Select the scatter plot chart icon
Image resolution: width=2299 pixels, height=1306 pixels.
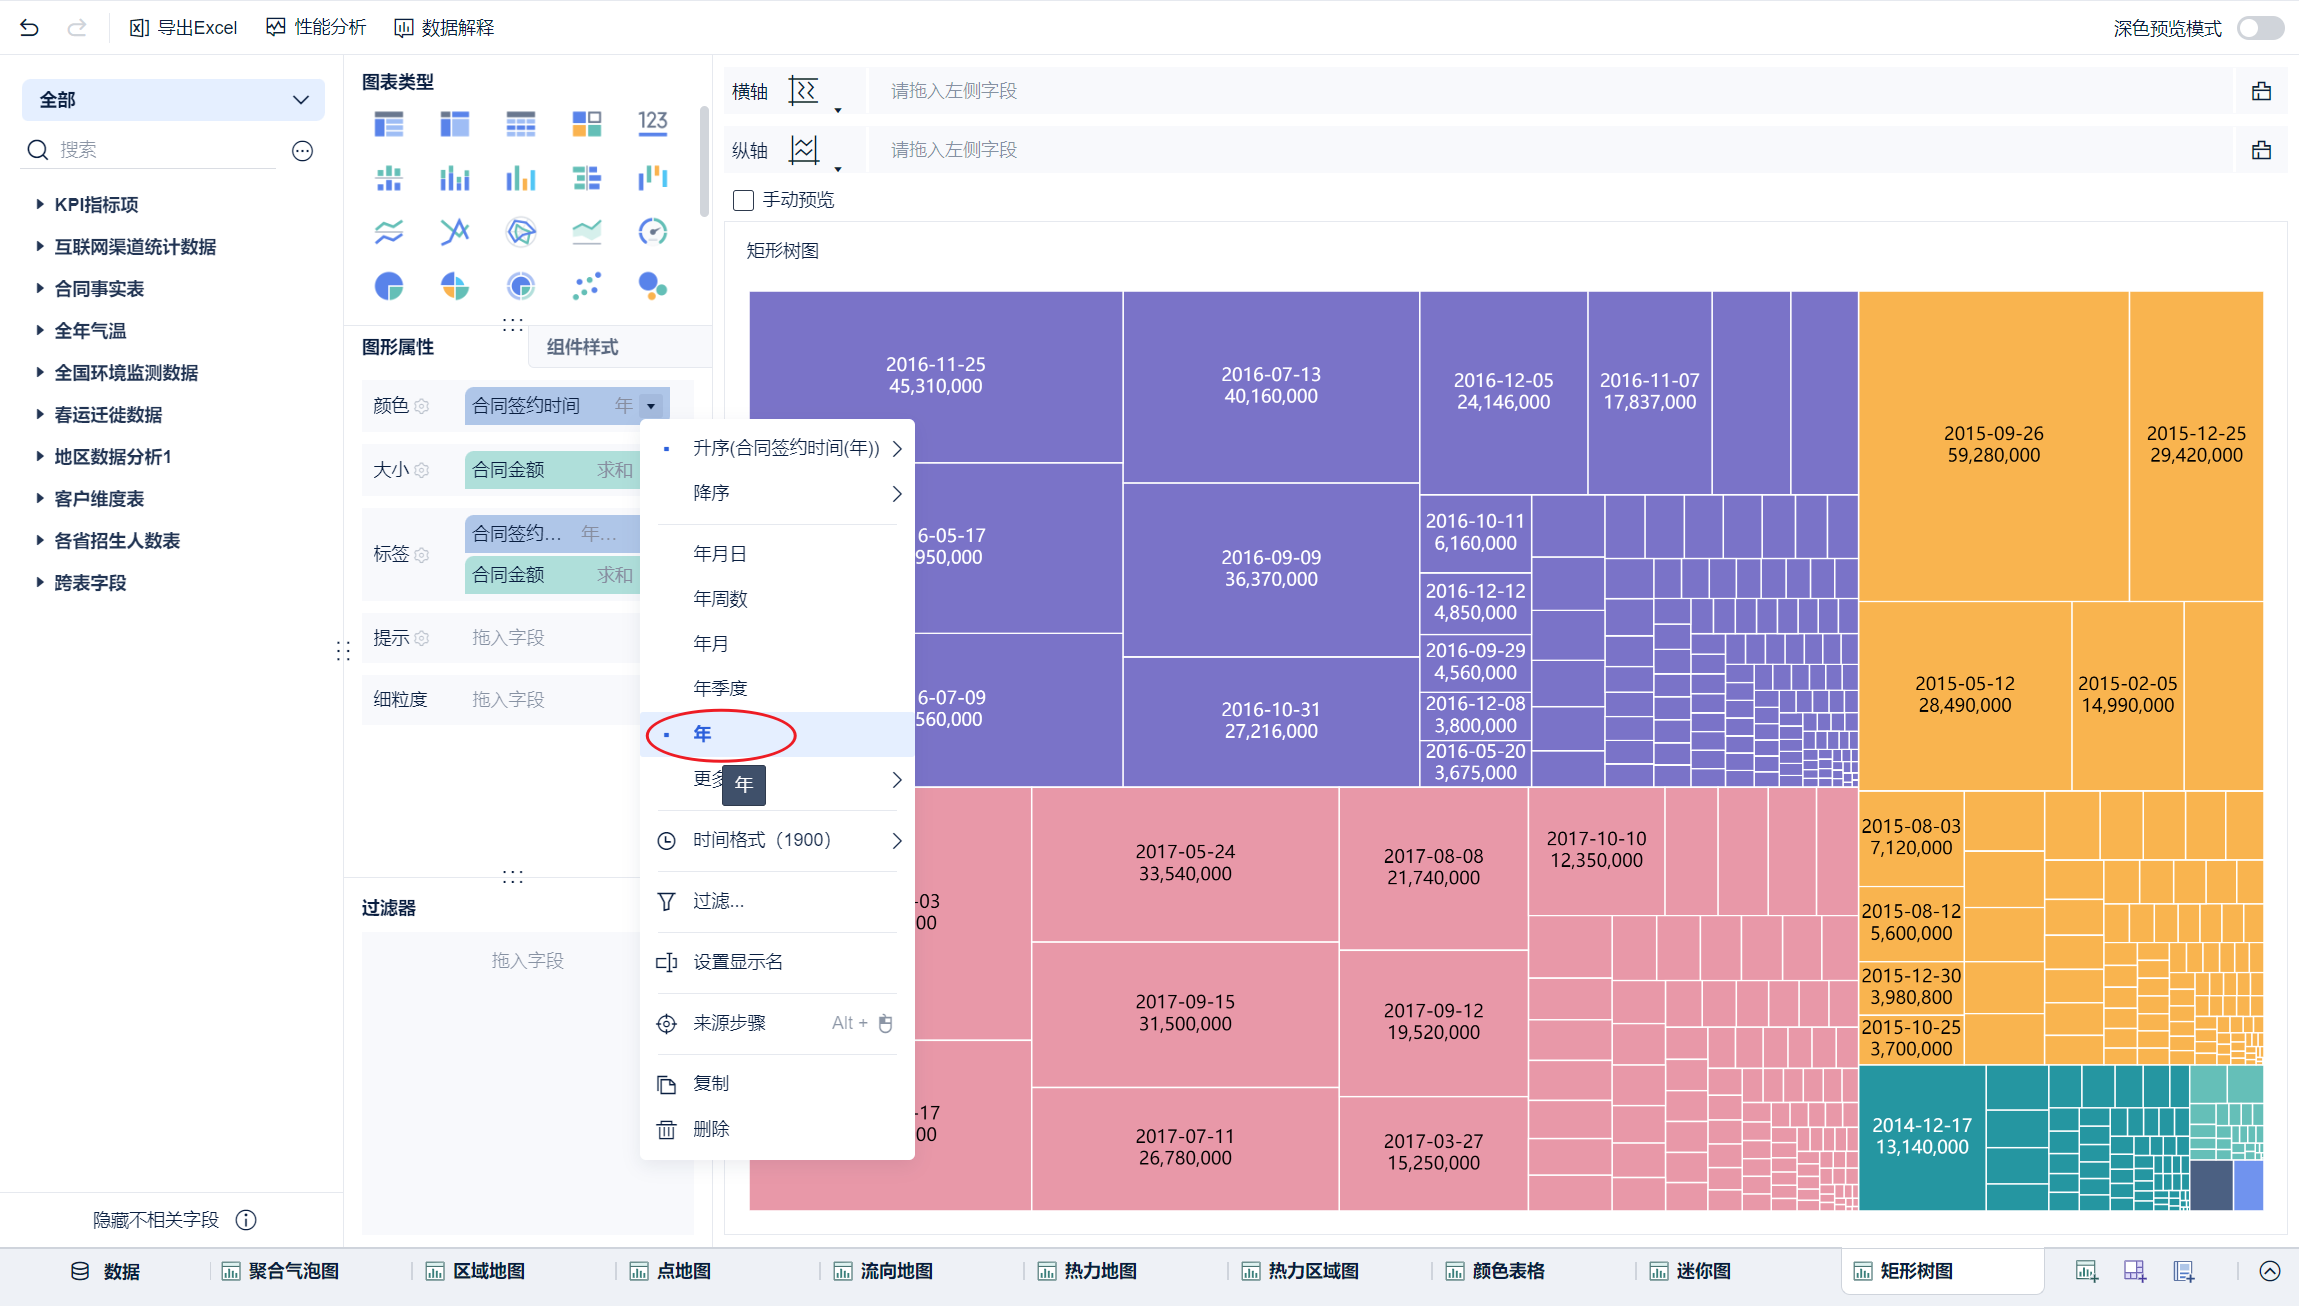pyautogui.click(x=587, y=287)
